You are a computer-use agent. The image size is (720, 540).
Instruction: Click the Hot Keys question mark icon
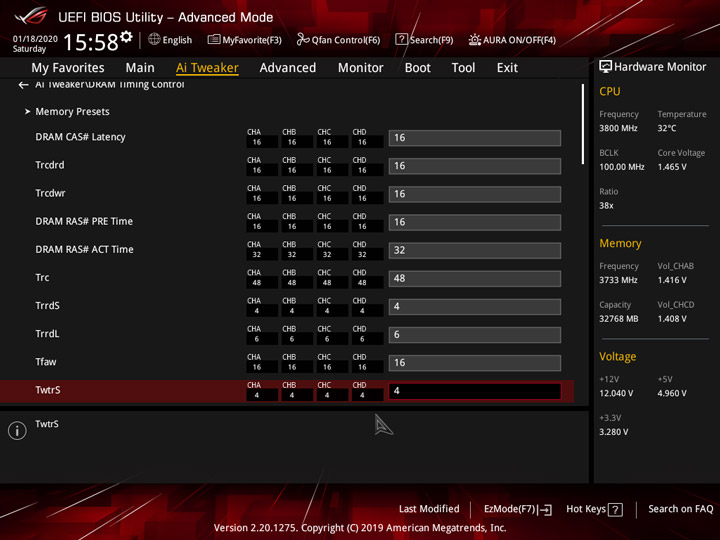pos(615,510)
